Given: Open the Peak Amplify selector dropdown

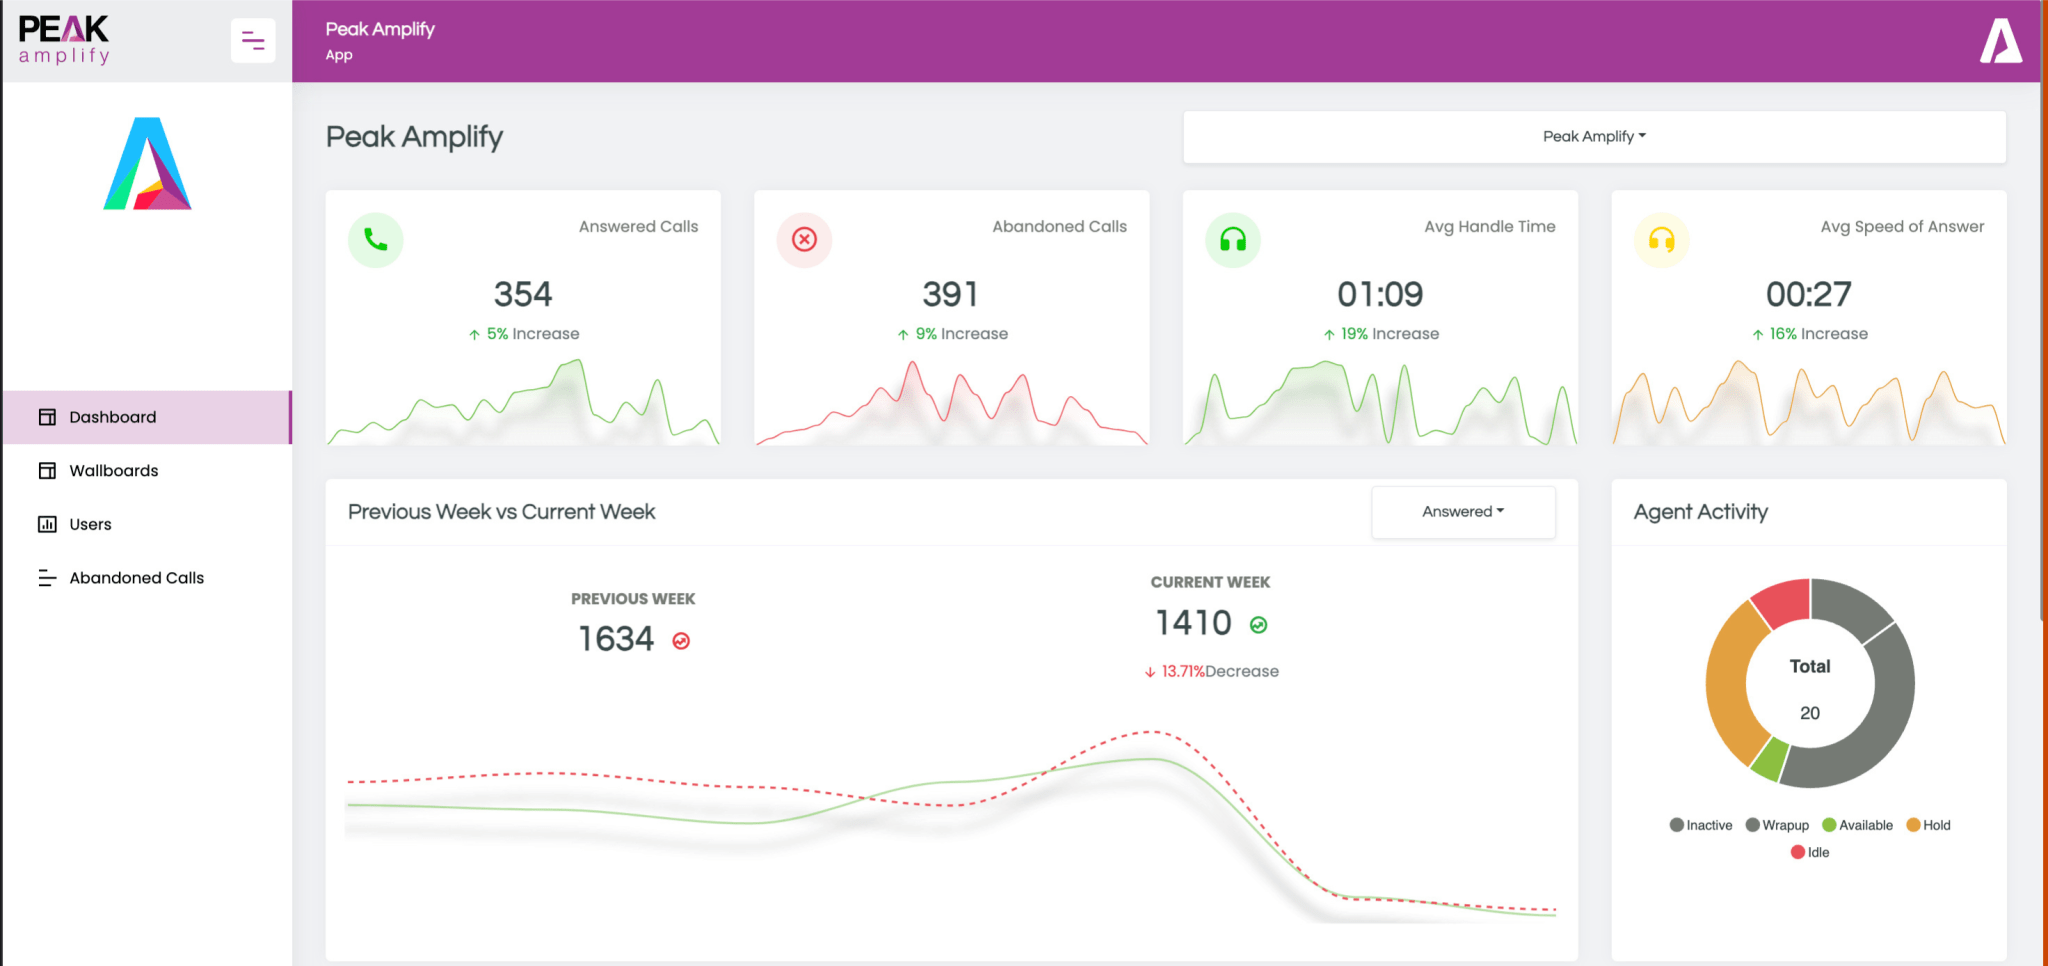Looking at the screenshot, I should pos(1594,136).
